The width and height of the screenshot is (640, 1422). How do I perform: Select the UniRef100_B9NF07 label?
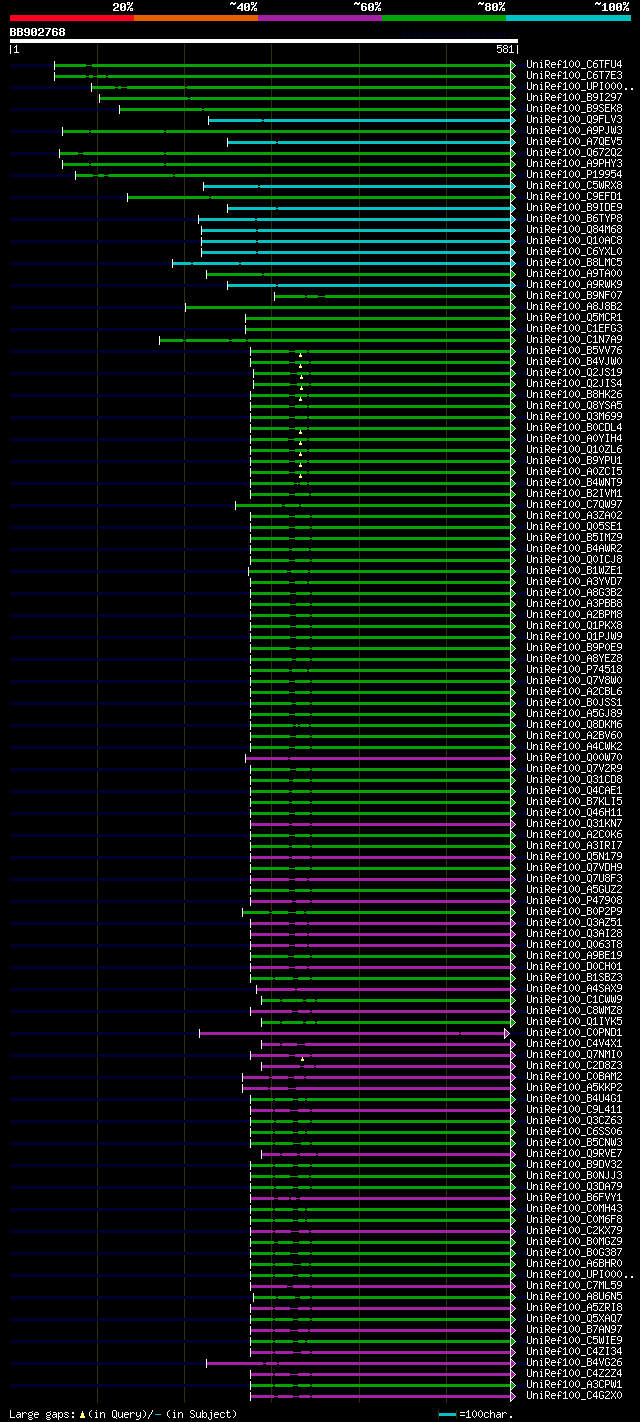pyautogui.click(x=575, y=296)
